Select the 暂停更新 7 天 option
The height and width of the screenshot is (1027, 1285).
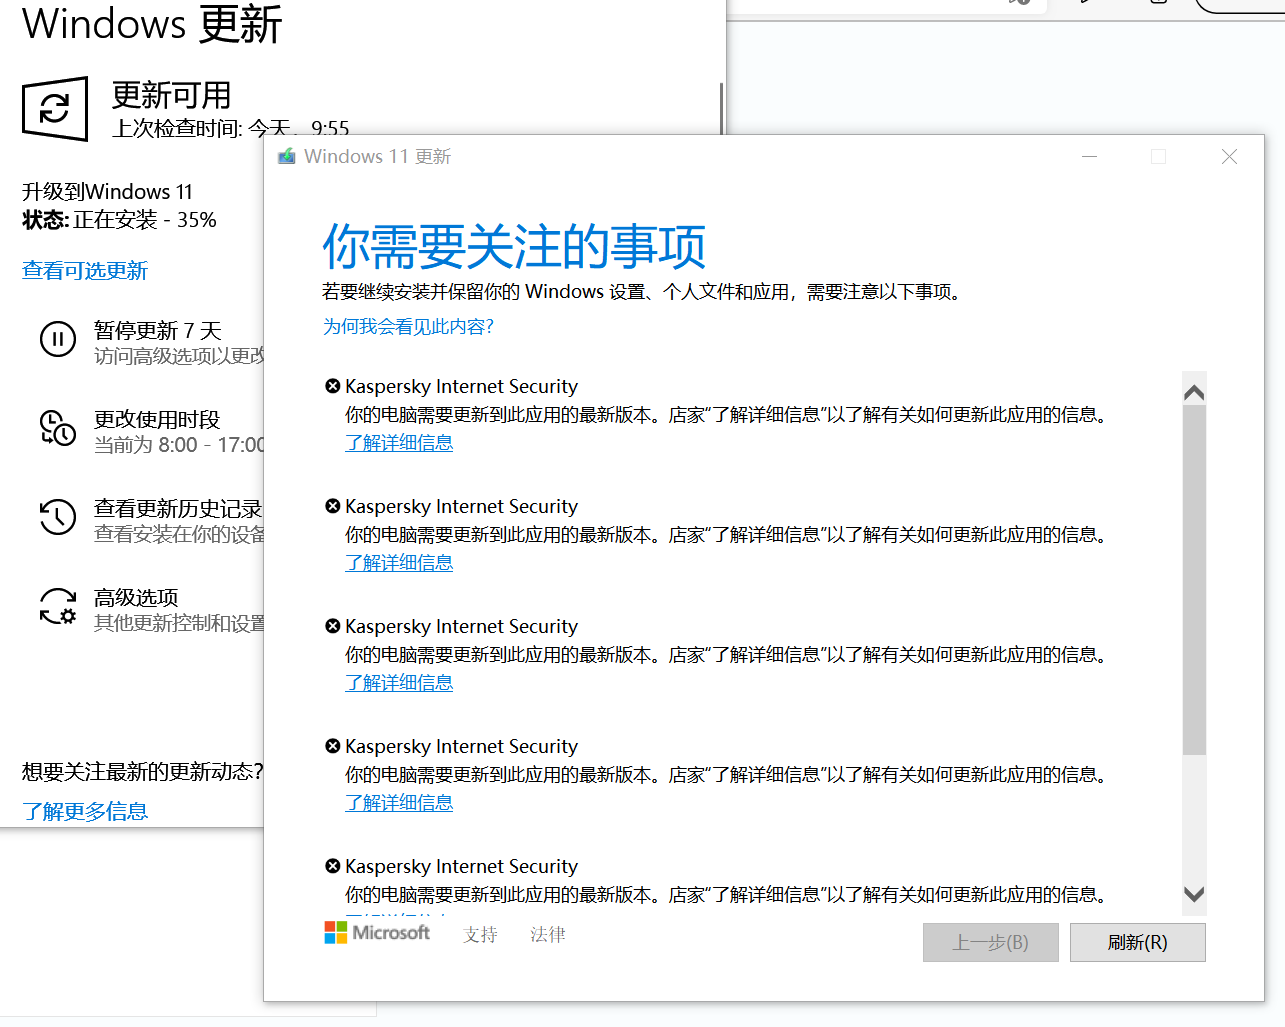pyautogui.click(x=151, y=342)
